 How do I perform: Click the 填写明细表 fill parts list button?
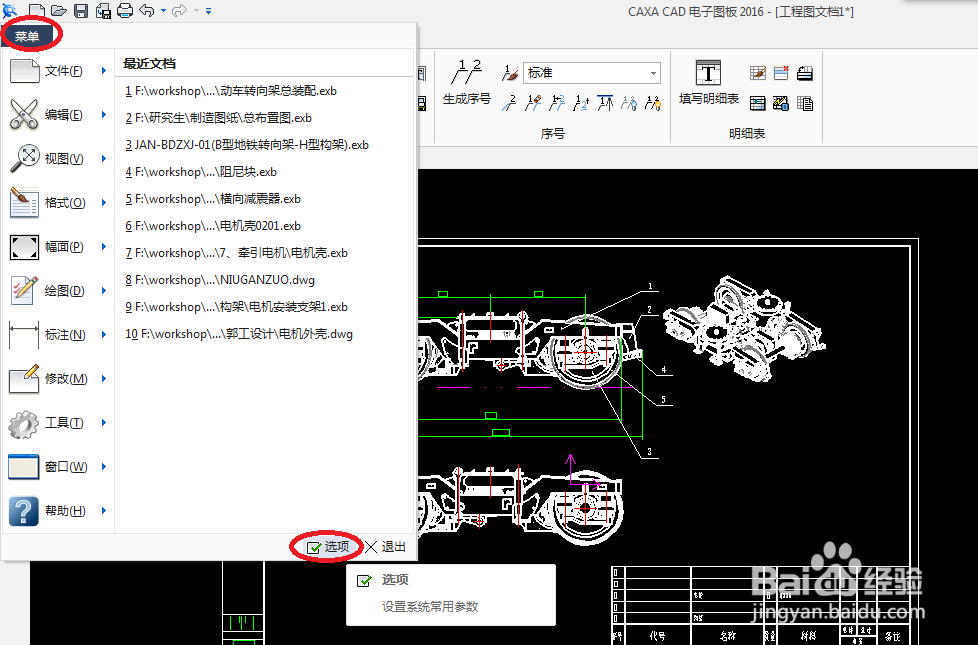pyautogui.click(x=709, y=82)
